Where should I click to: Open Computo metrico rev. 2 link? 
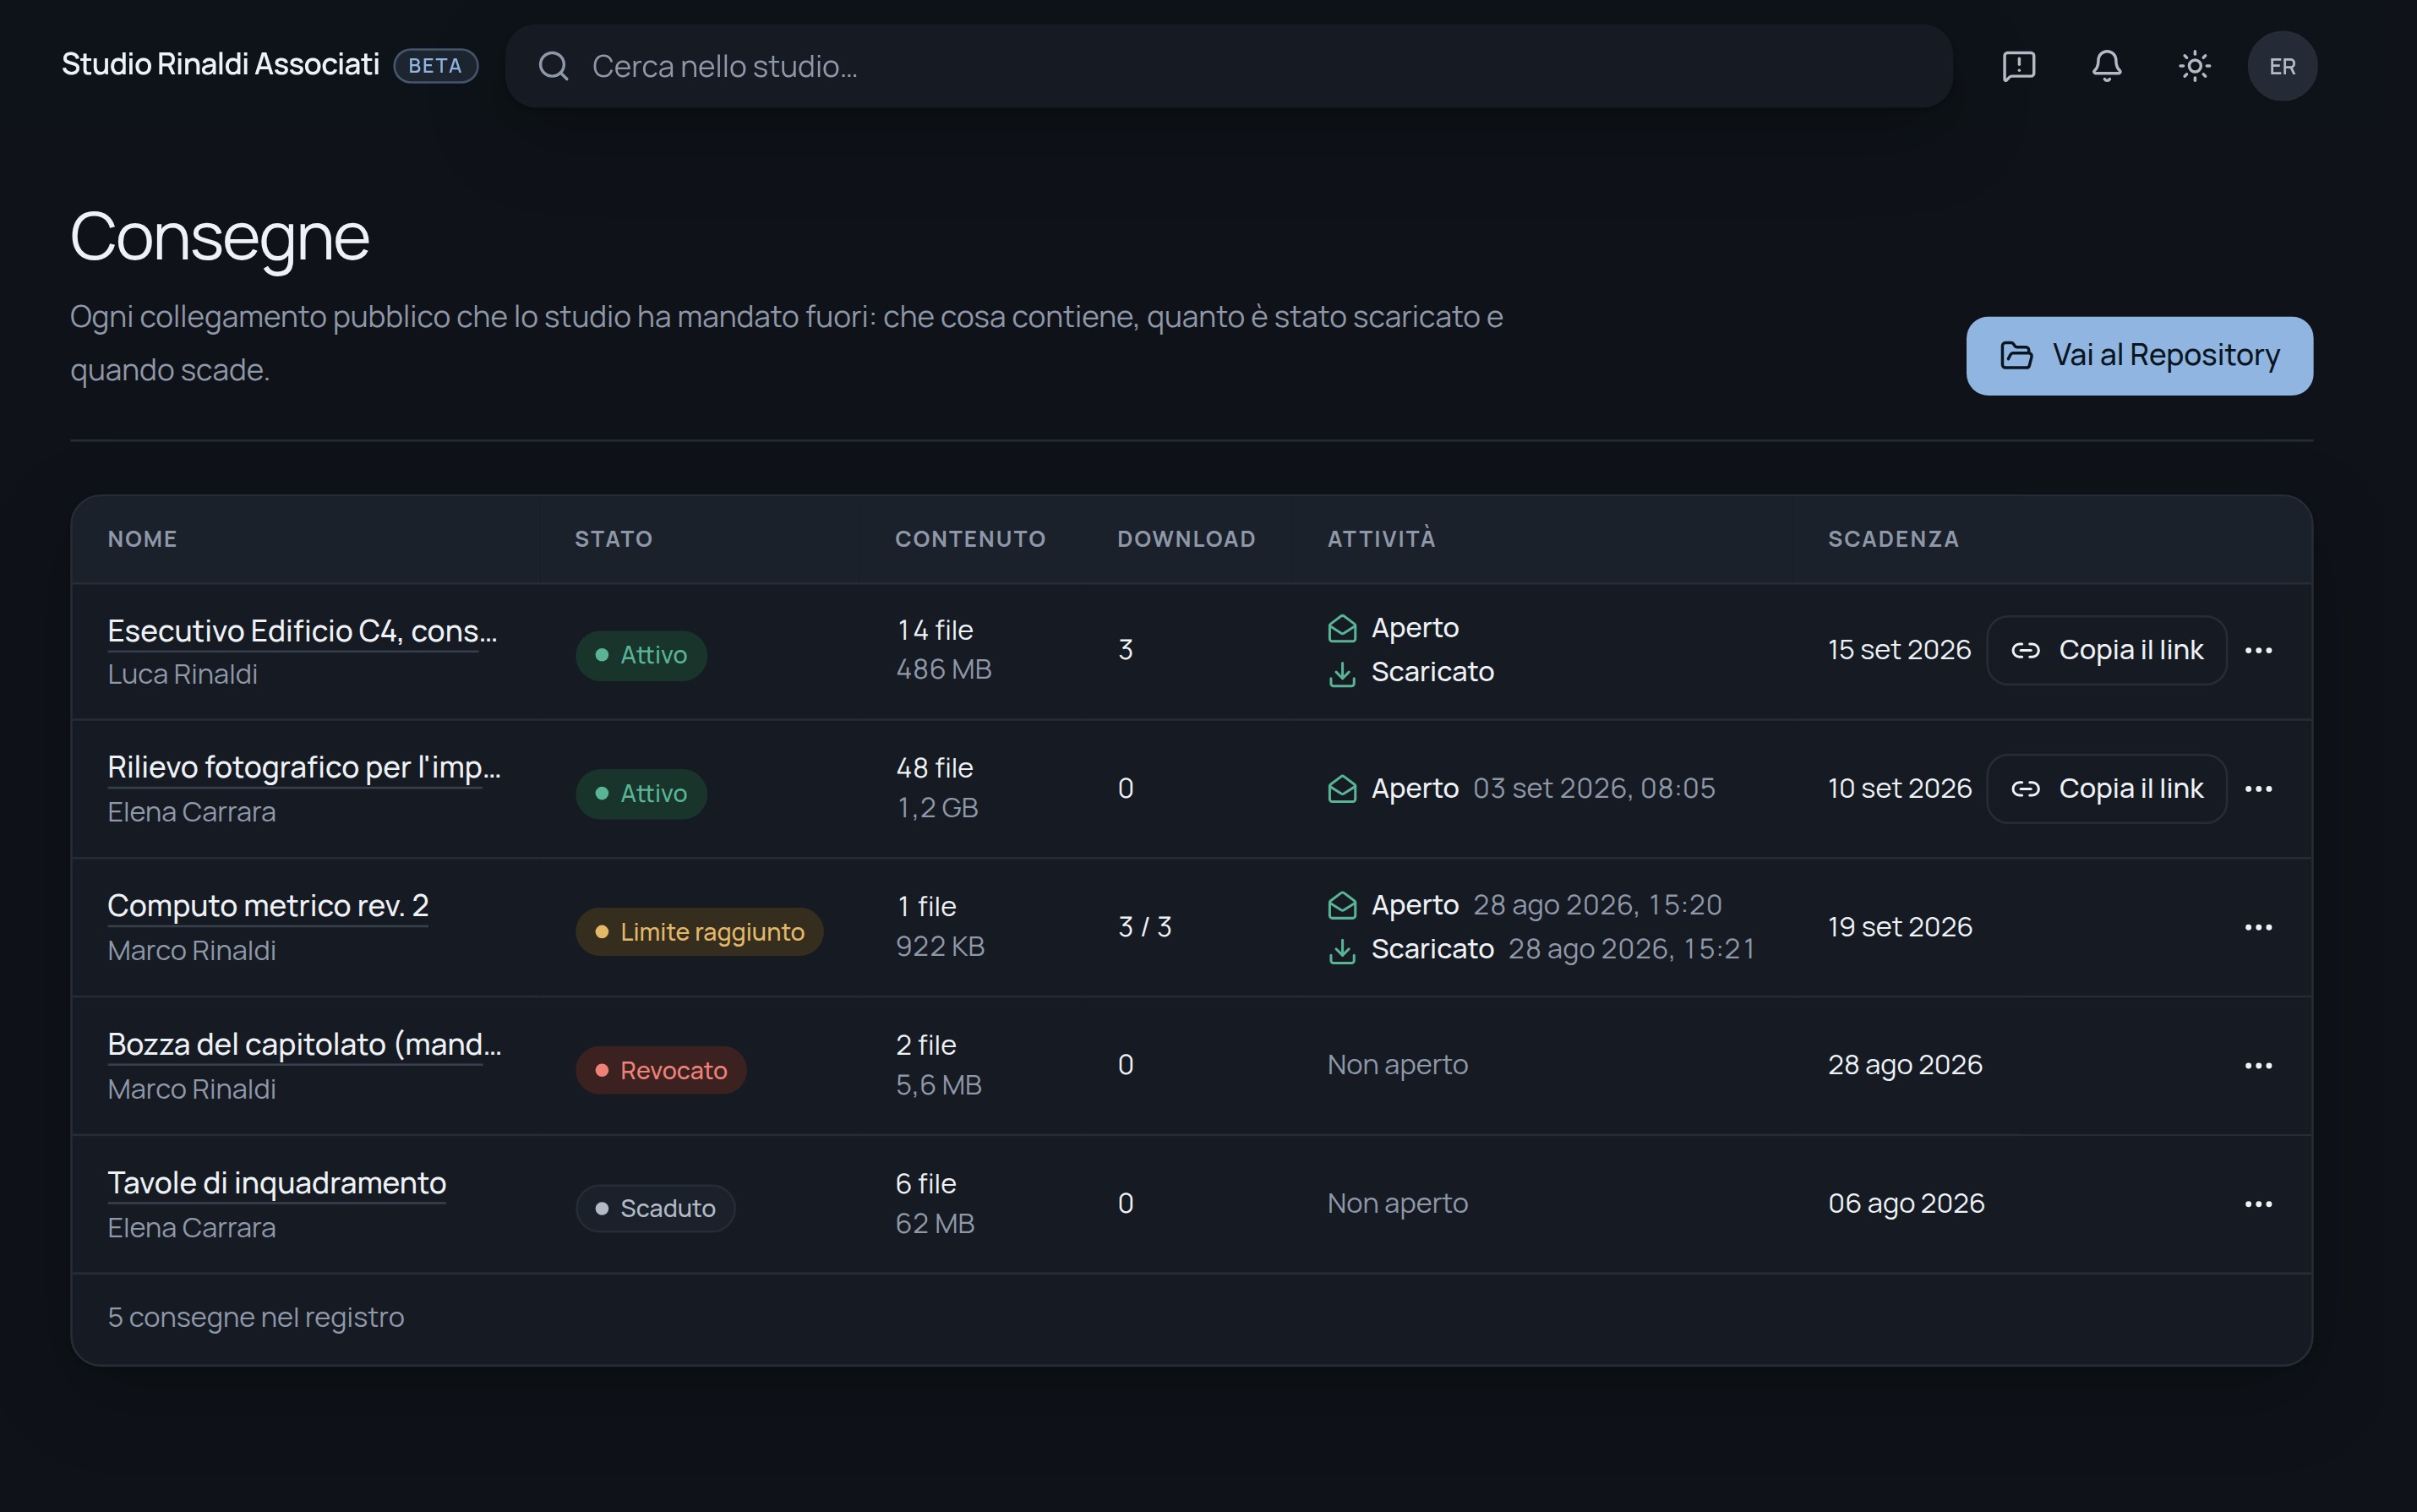click(x=268, y=906)
